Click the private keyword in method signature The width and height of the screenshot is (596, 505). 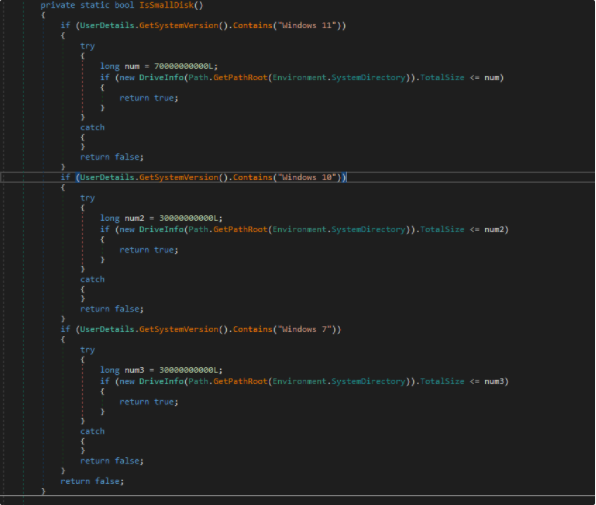[57, 5]
